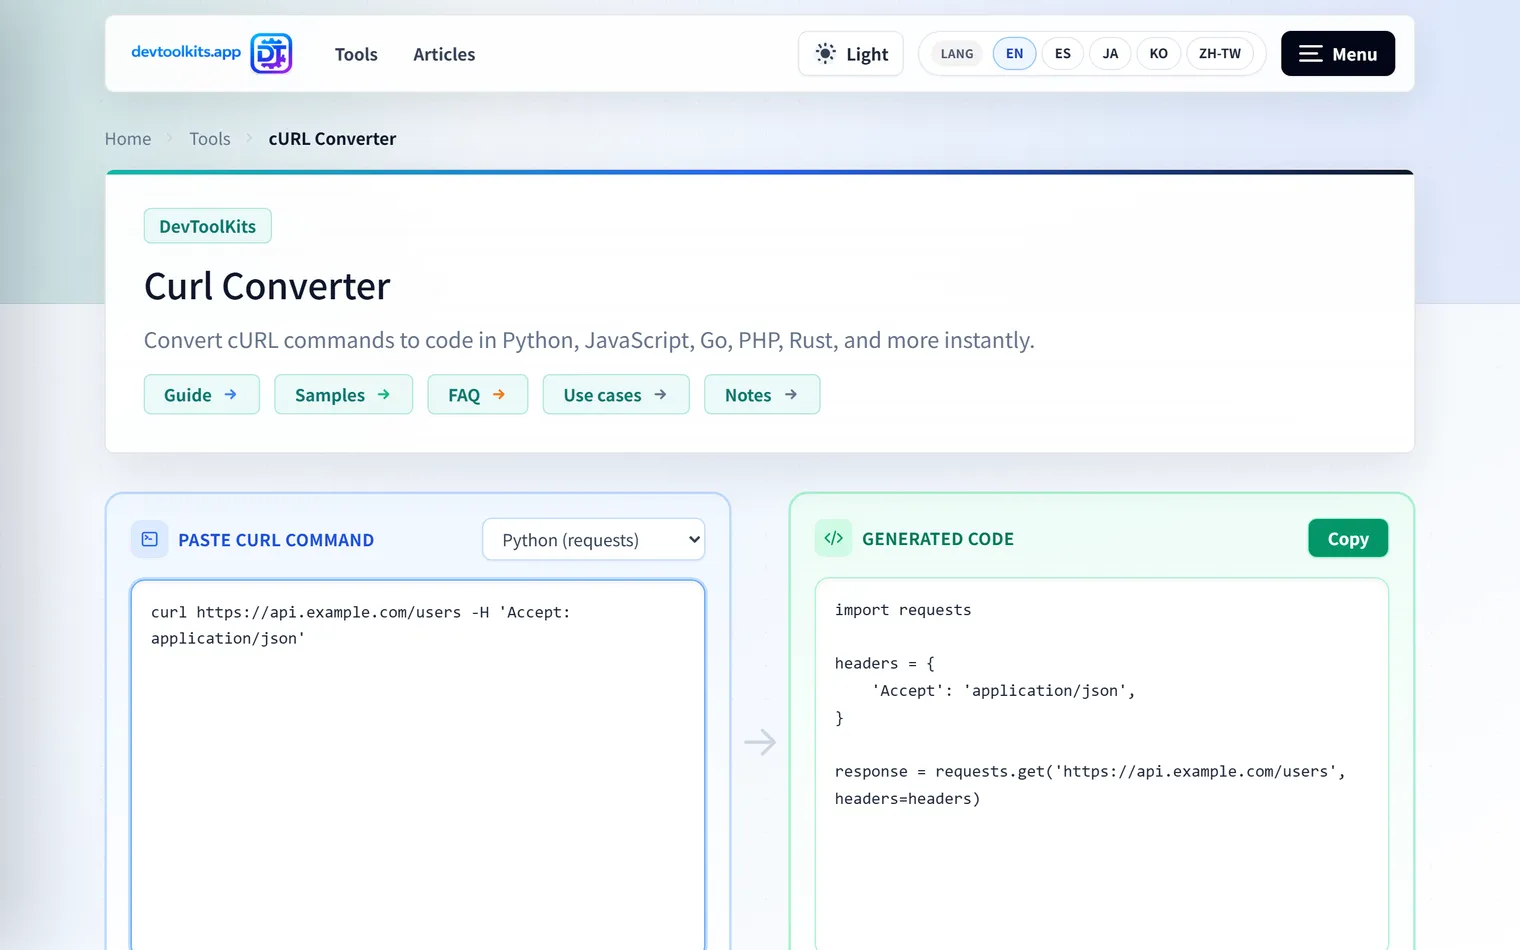Click the DevToolKits DT logo icon
Image resolution: width=1520 pixels, height=950 pixels.
pos(271,53)
